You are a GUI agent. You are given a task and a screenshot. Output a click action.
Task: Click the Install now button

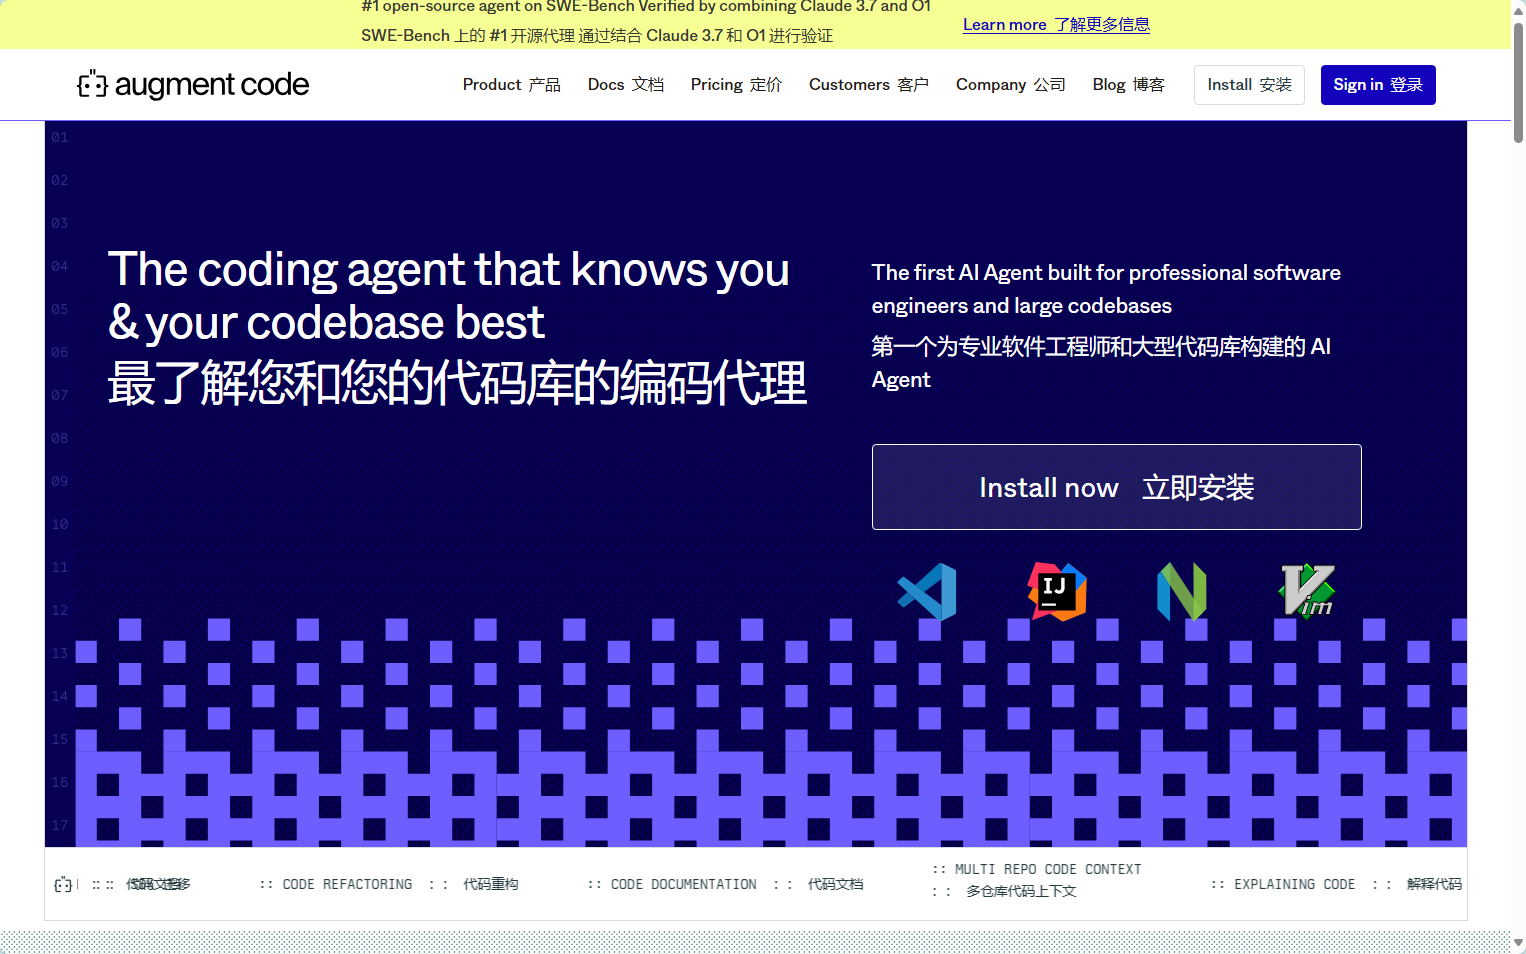coord(1116,487)
